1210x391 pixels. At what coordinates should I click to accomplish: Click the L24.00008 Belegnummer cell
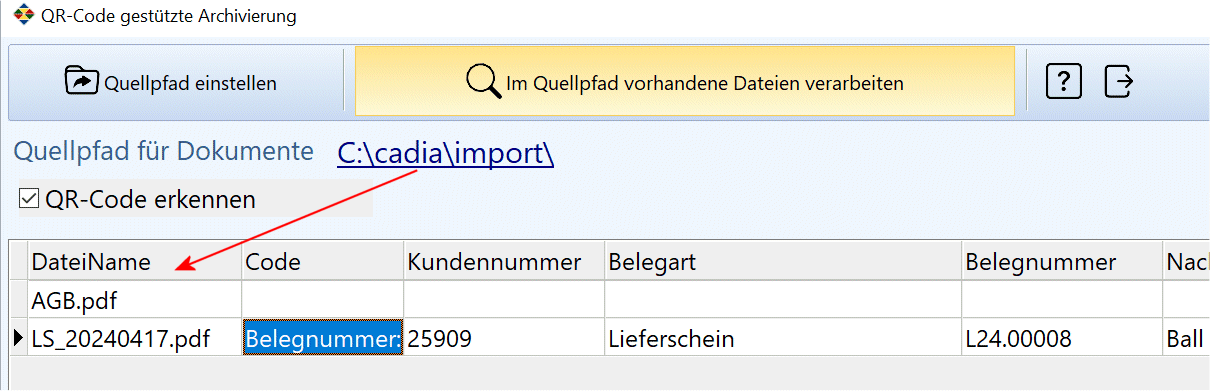tap(1062, 339)
